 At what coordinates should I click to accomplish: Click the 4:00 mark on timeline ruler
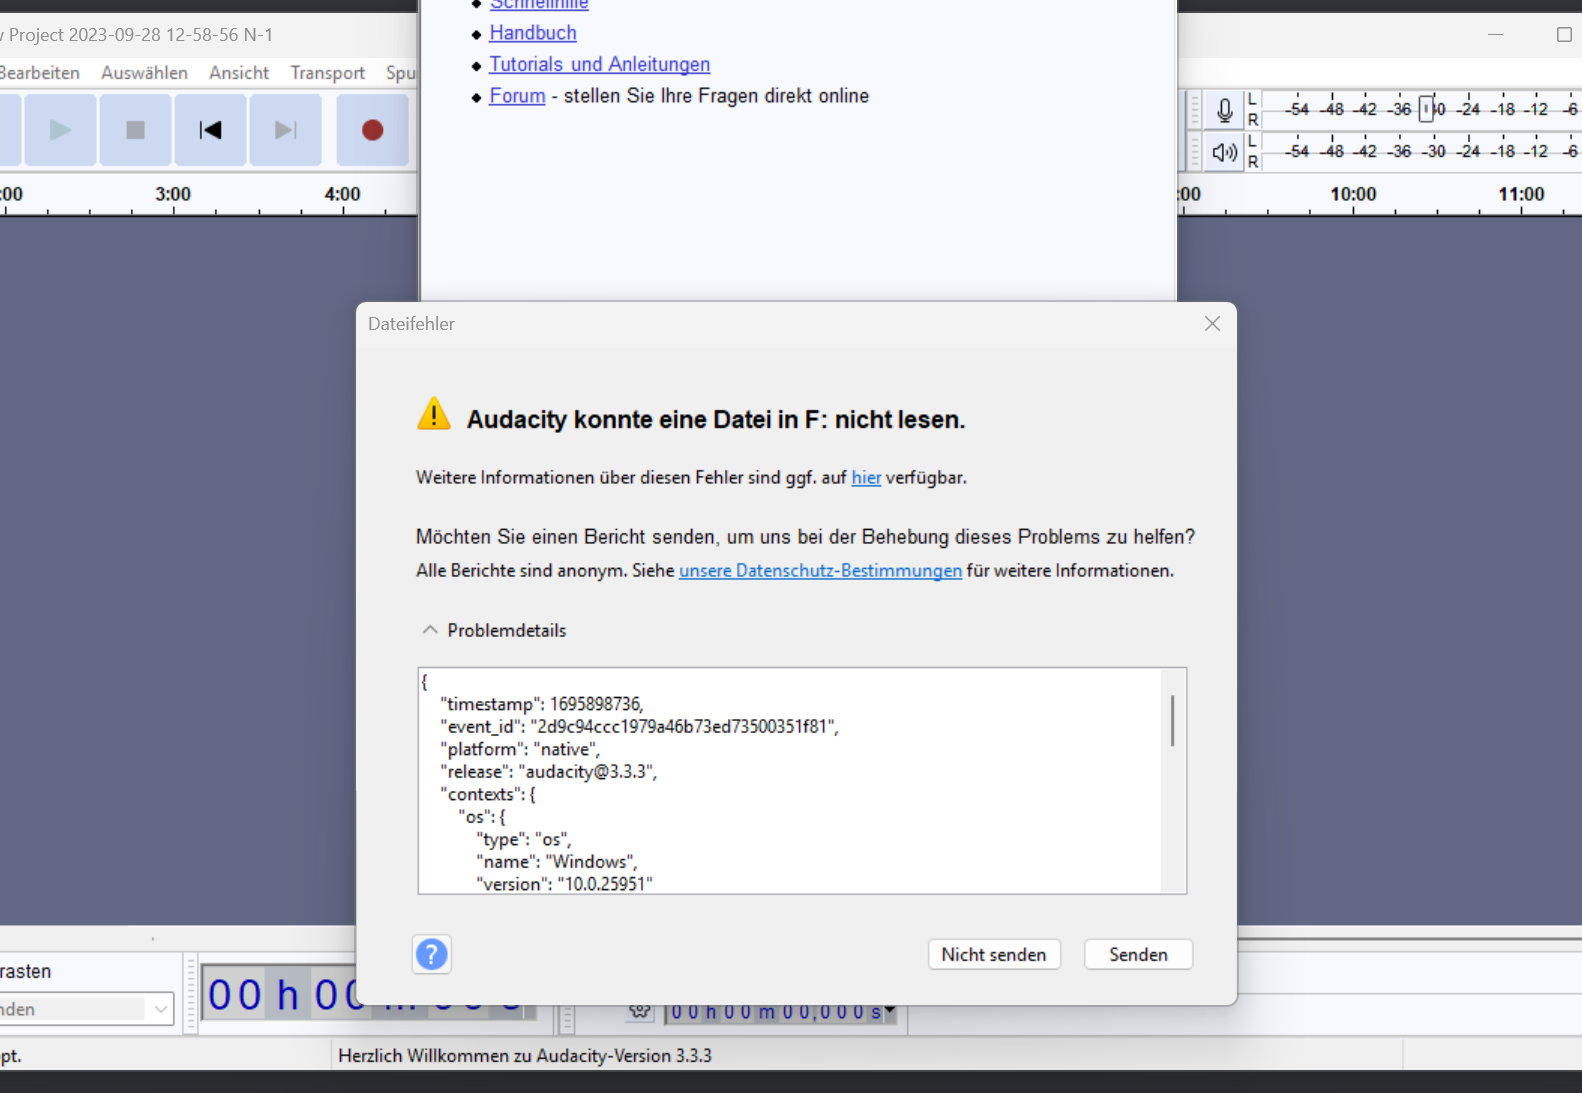point(342,194)
